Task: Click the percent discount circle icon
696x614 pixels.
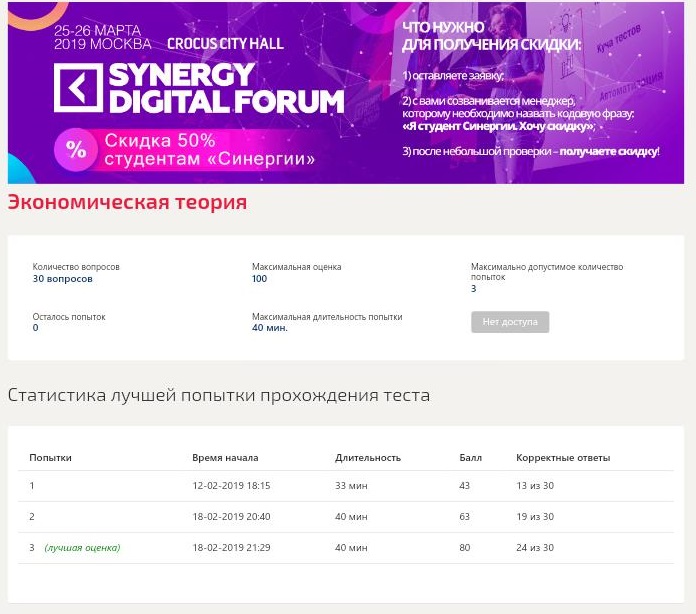Action: (76, 150)
